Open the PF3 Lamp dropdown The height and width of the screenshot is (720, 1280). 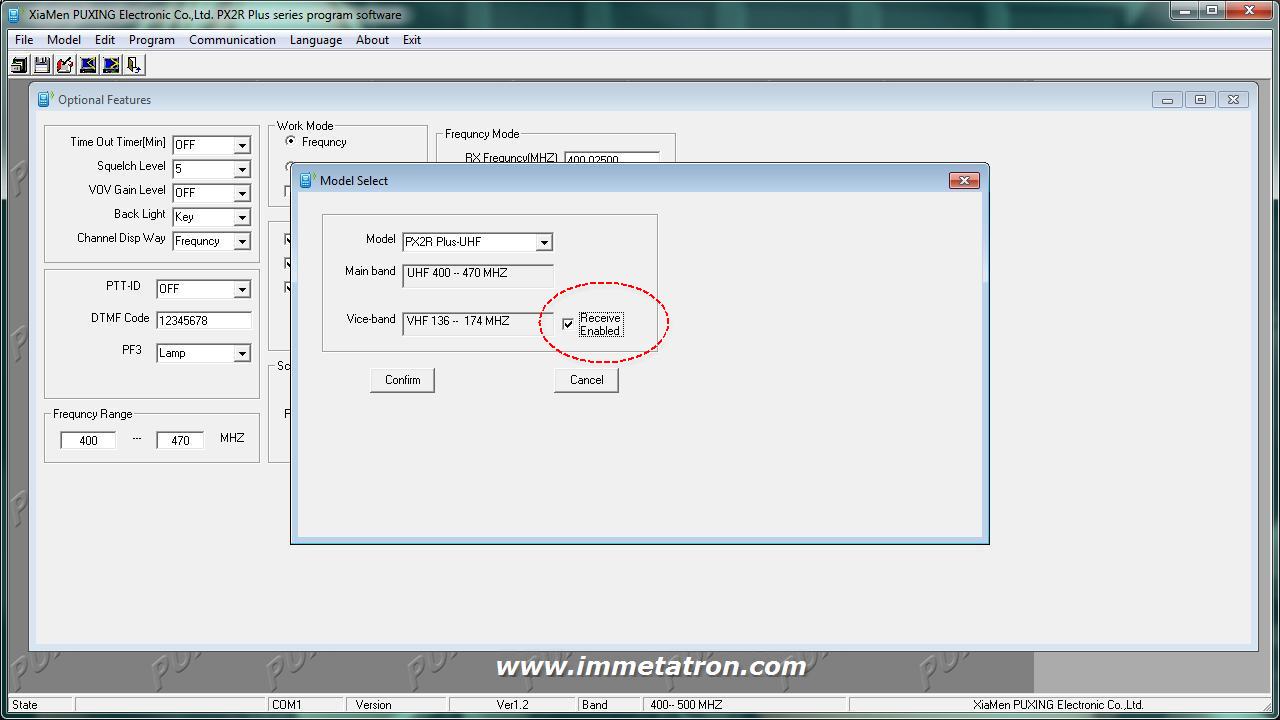pos(241,353)
